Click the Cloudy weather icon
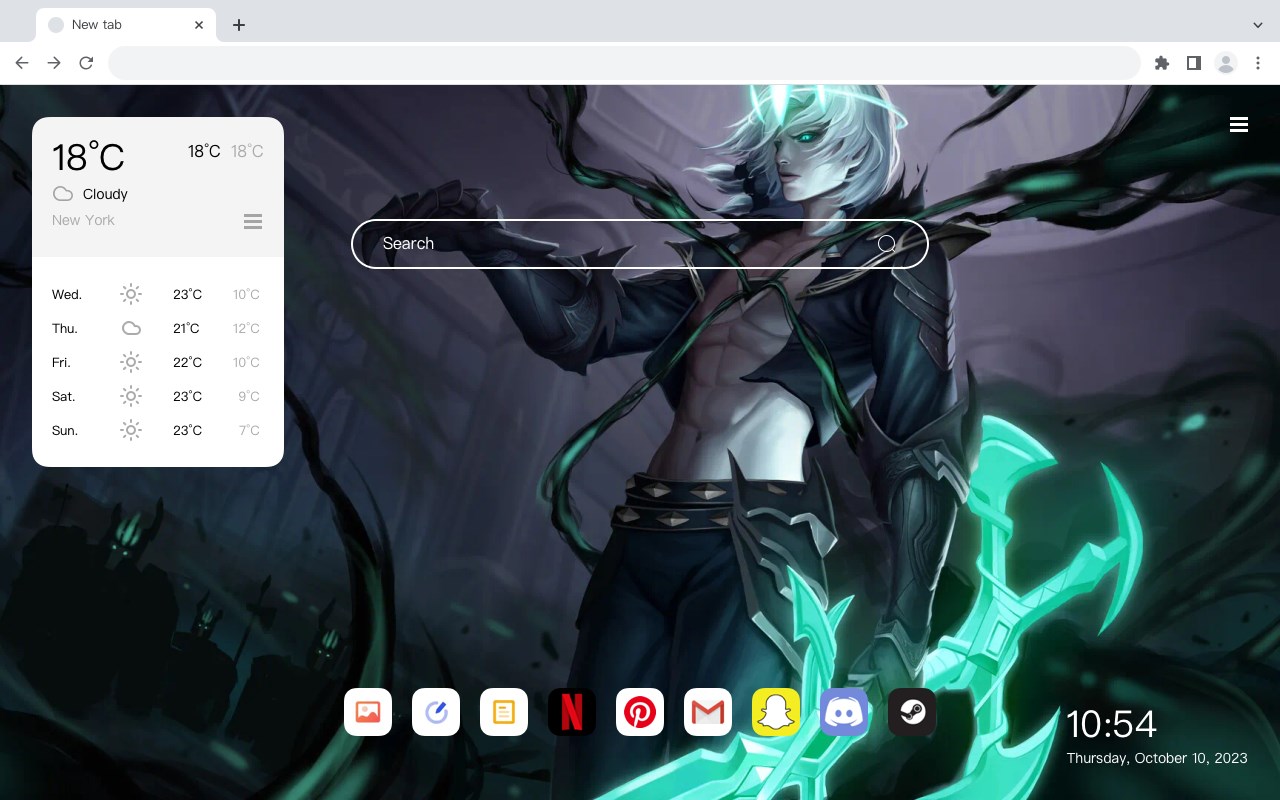Image resolution: width=1280 pixels, height=800 pixels. pyautogui.click(x=63, y=194)
